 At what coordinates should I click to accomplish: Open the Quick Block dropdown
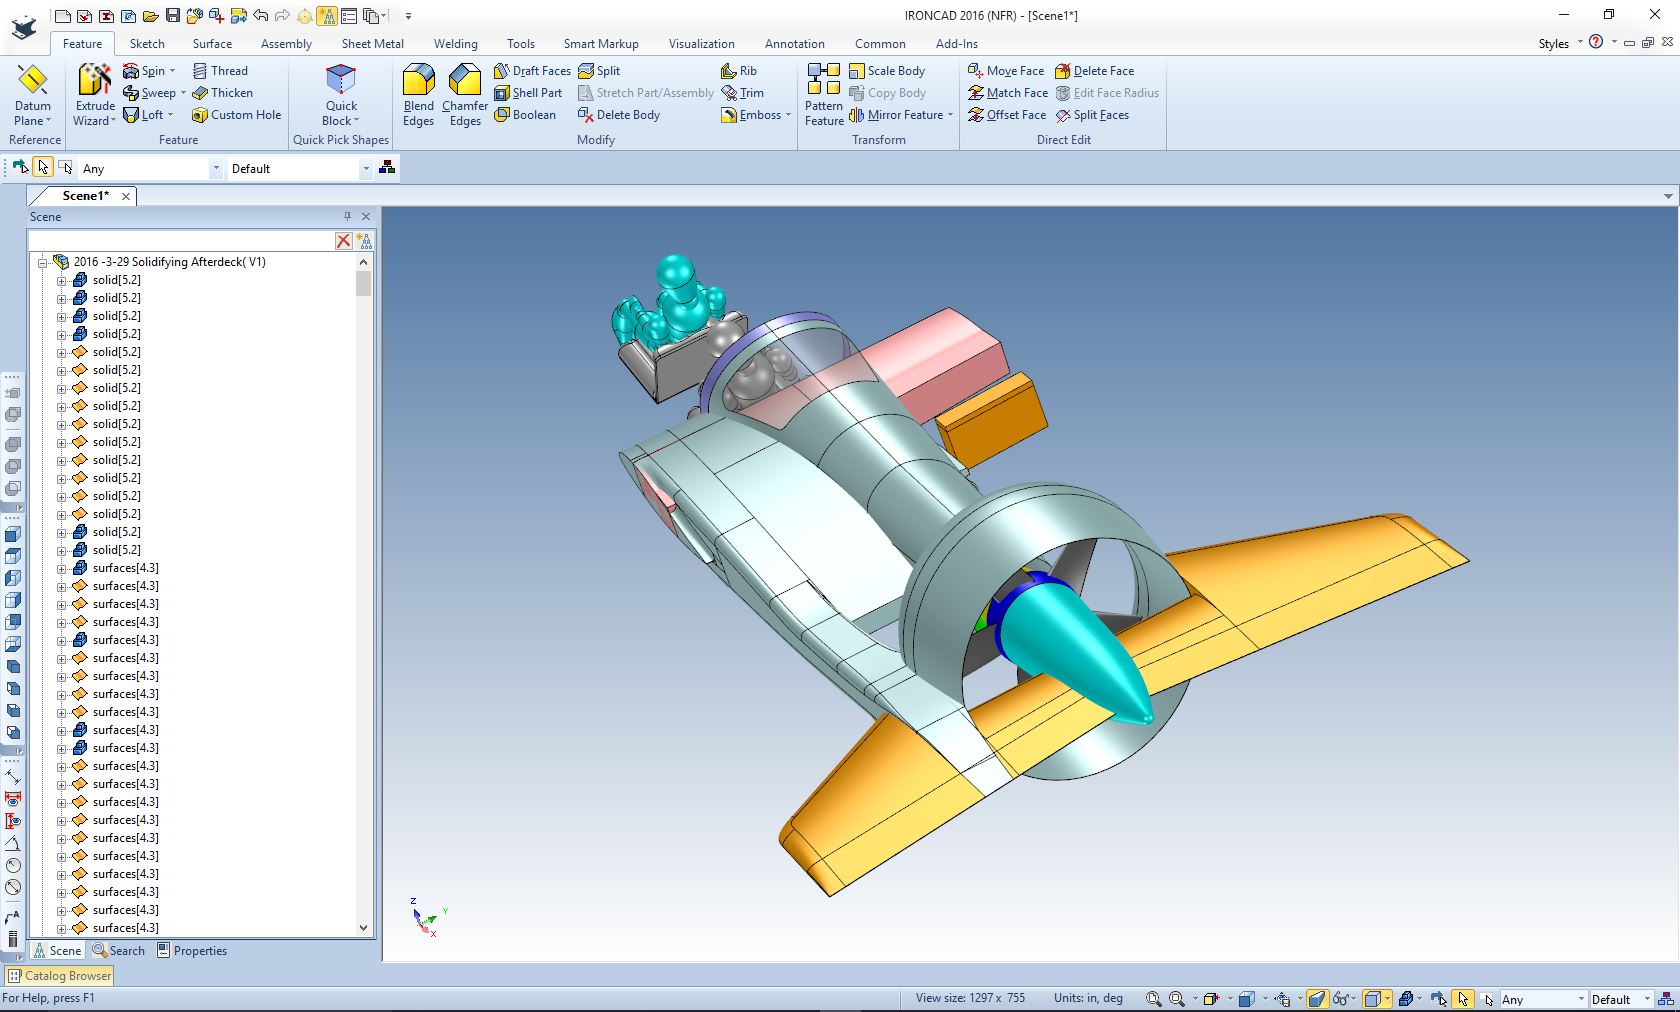pyautogui.click(x=341, y=121)
